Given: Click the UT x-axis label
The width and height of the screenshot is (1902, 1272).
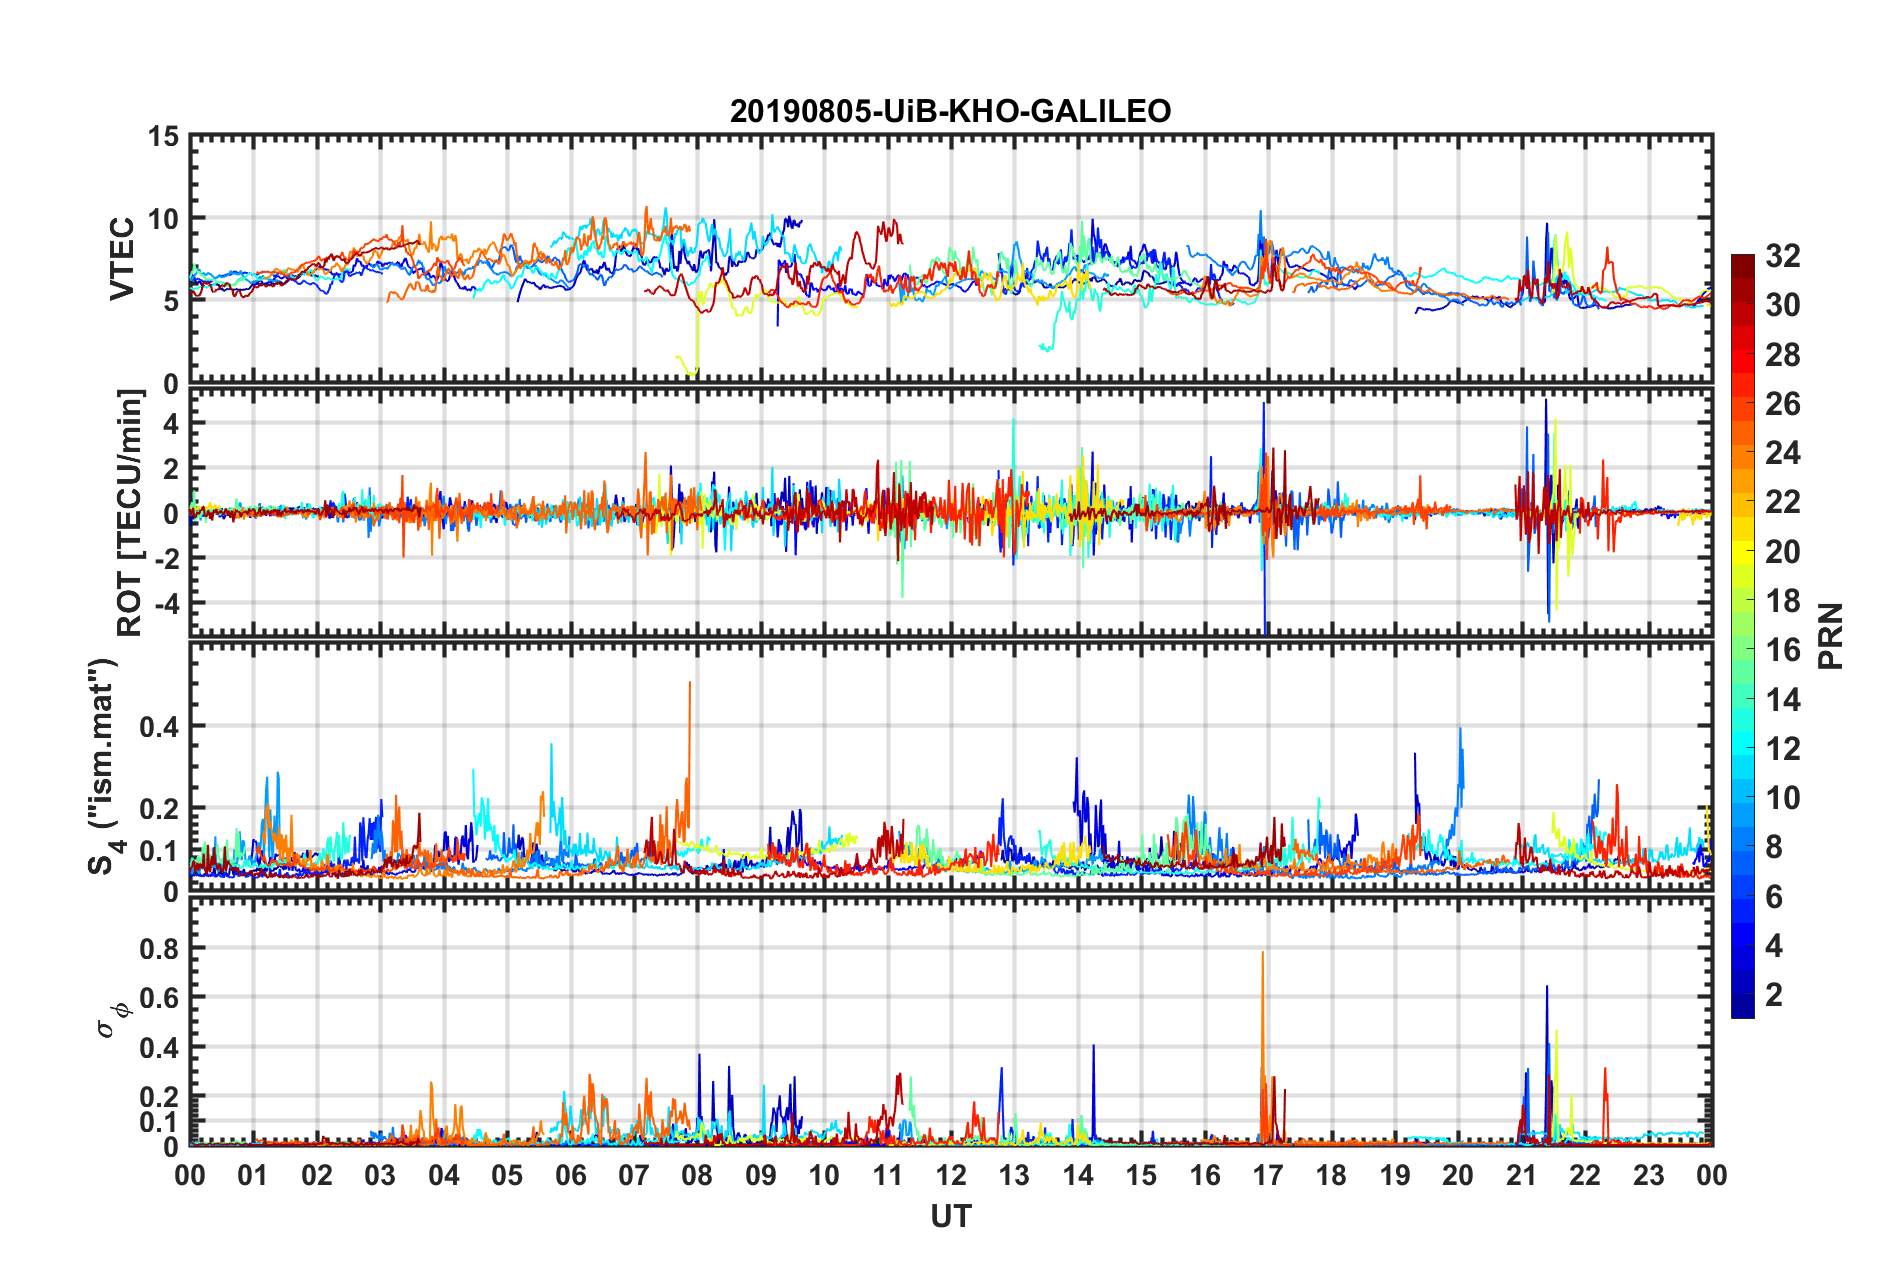Looking at the screenshot, I should coord(951,1216).
